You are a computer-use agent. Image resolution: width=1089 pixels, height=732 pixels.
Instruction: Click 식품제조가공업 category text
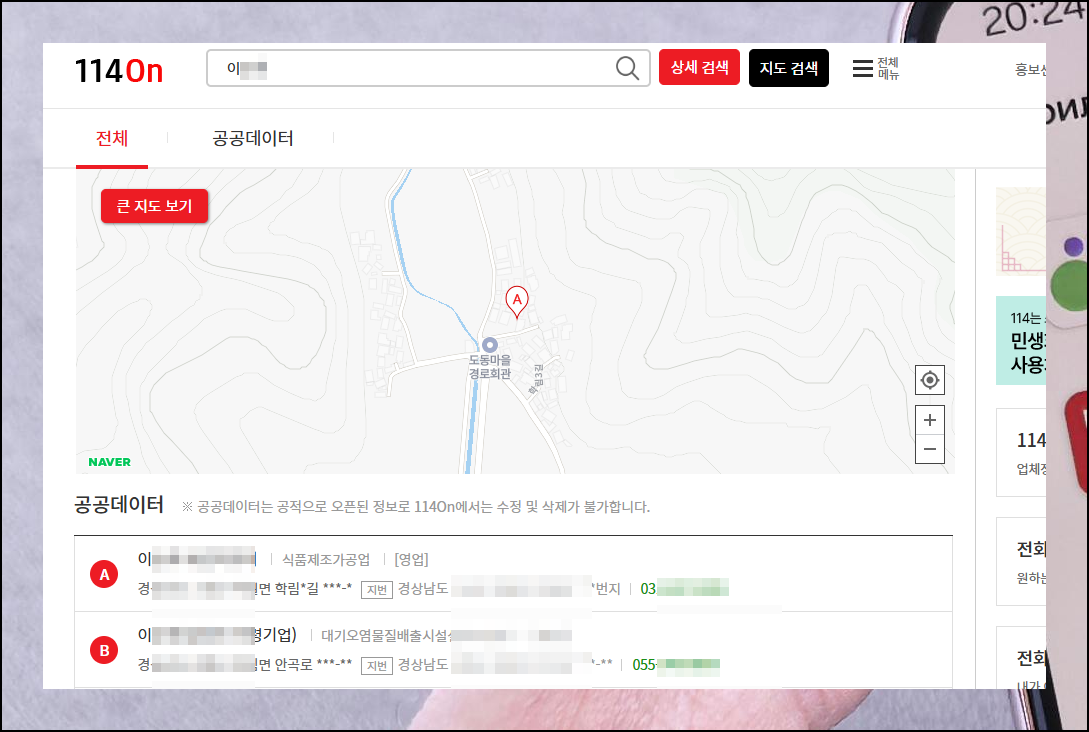pyautogui.click(x=326, y=560)
